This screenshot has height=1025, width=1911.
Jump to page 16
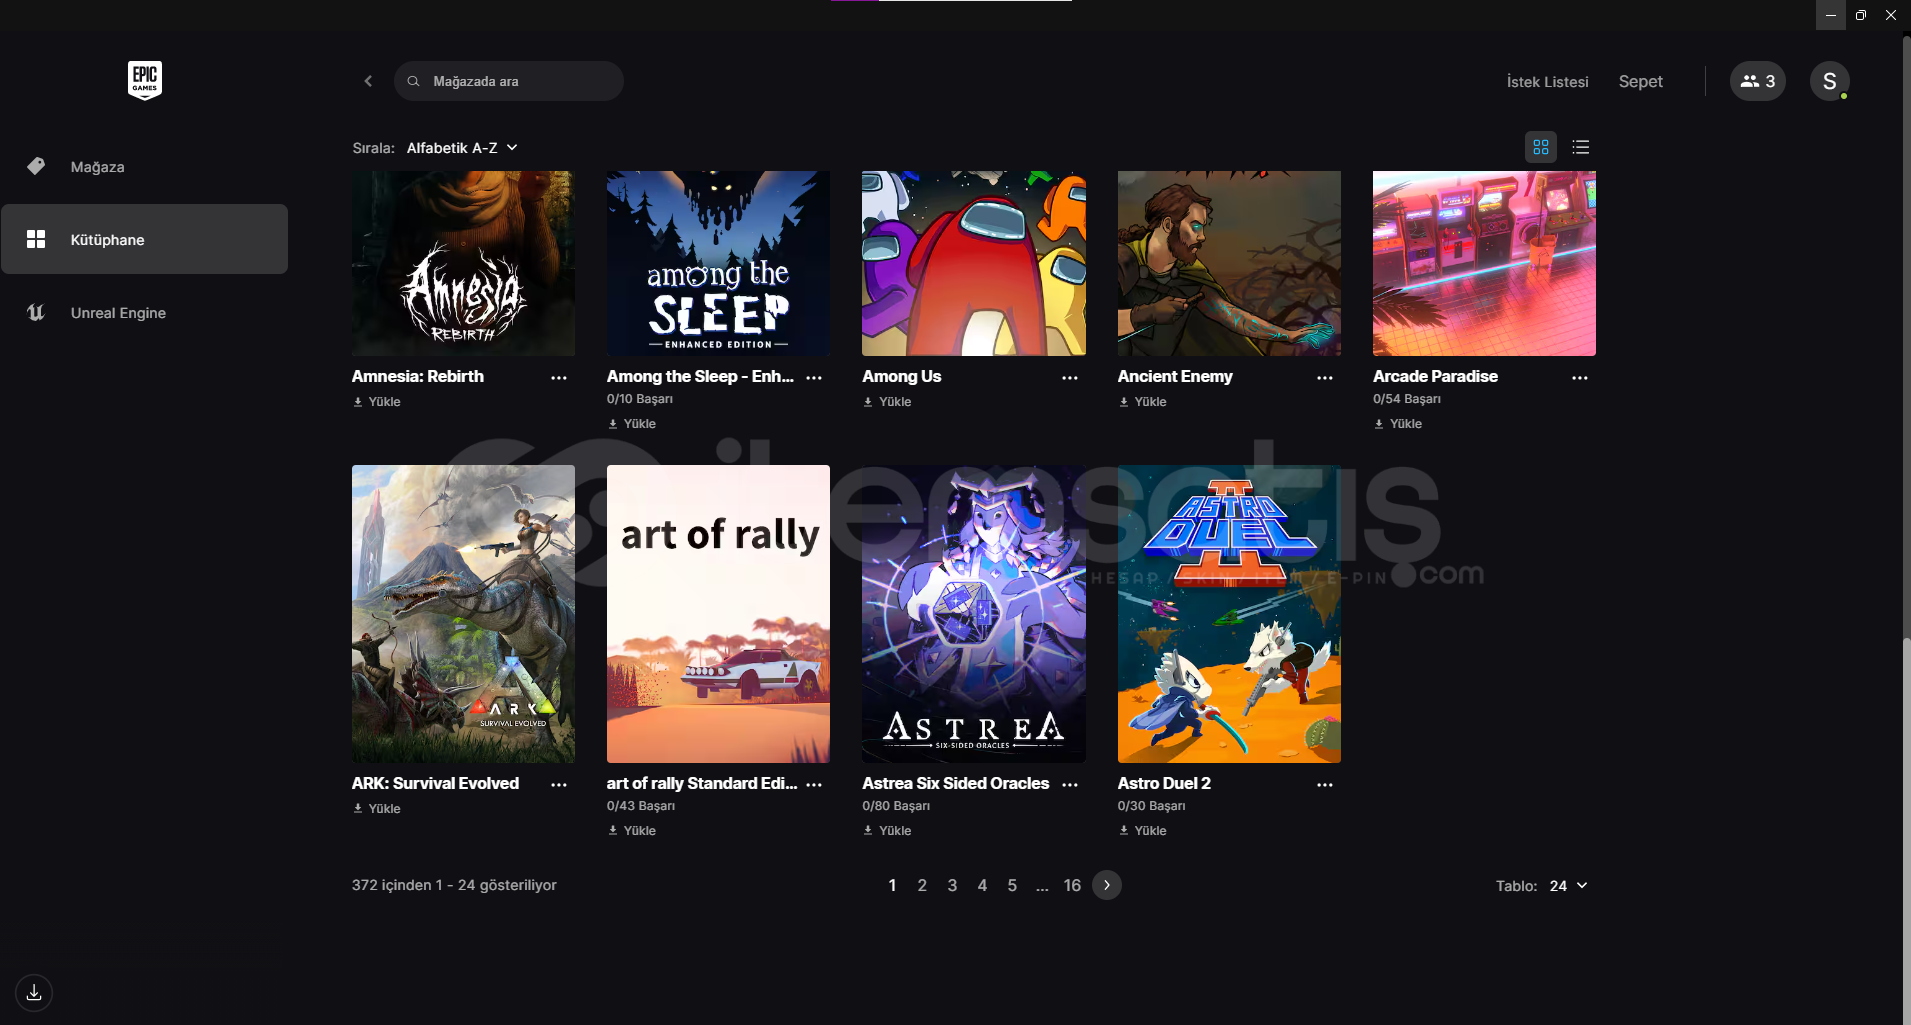coord(1072,885)
